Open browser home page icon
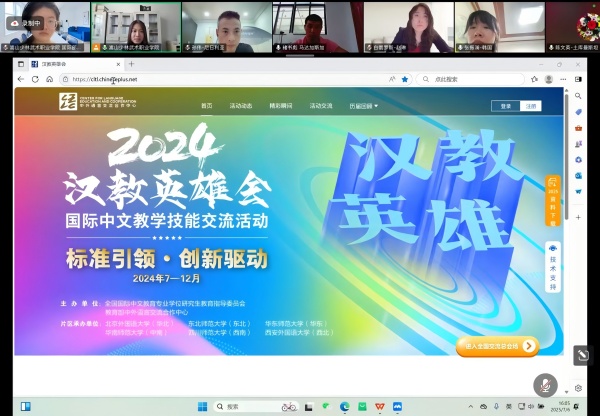This screenshot has width=600, height=416. pyautogui.click(x=50, y=79)
